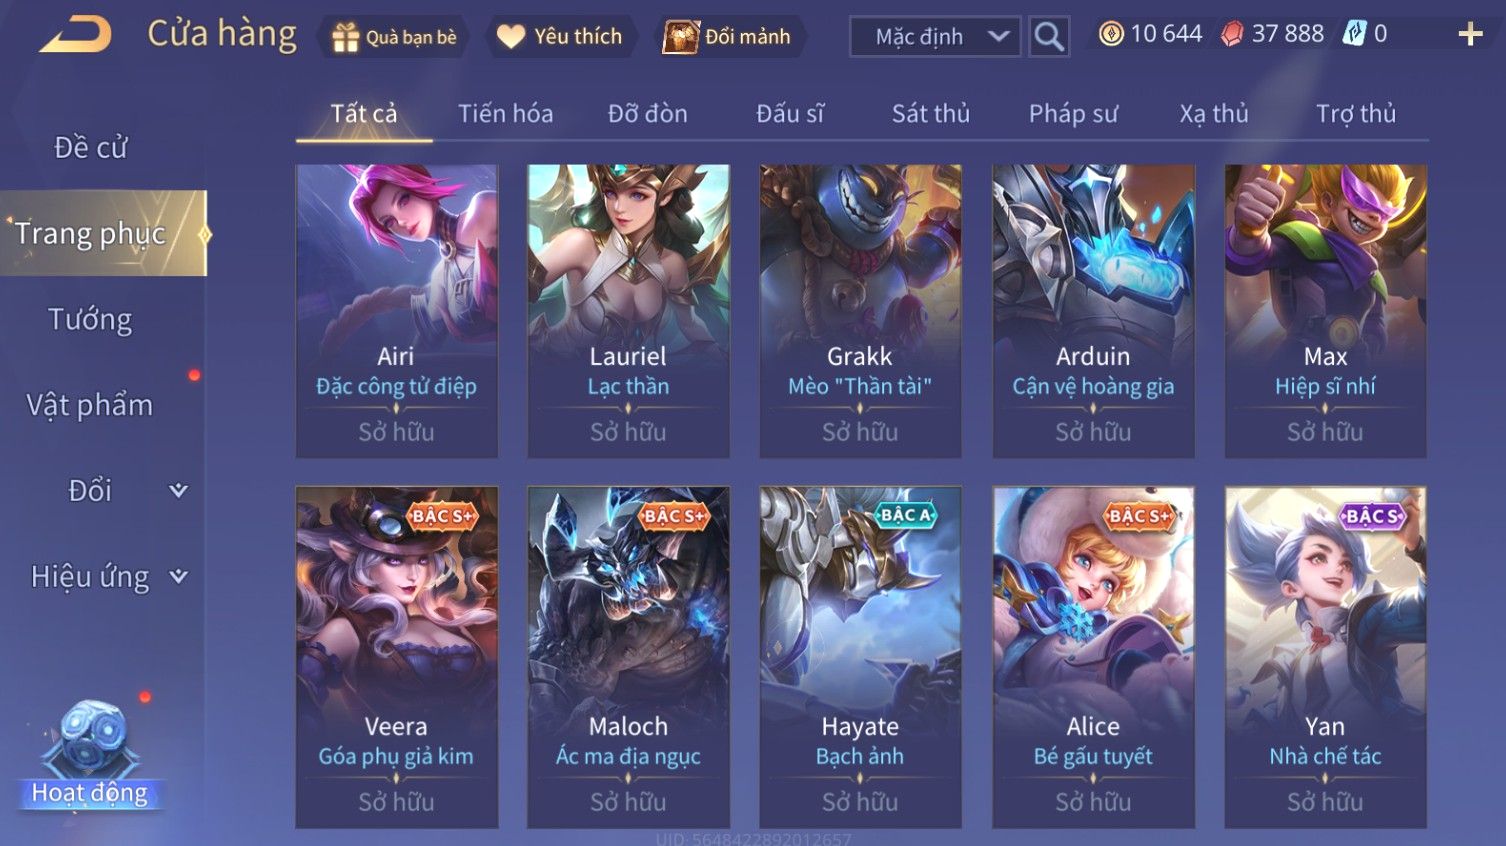Open Yêu thích favorites heart
1506x846 pixels.
(x=511, y=37)
